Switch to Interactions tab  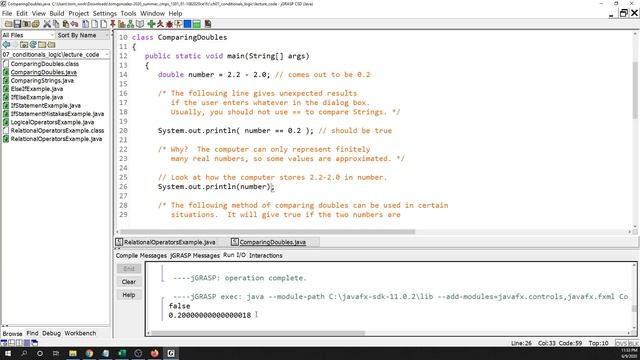tap(266, 256)
